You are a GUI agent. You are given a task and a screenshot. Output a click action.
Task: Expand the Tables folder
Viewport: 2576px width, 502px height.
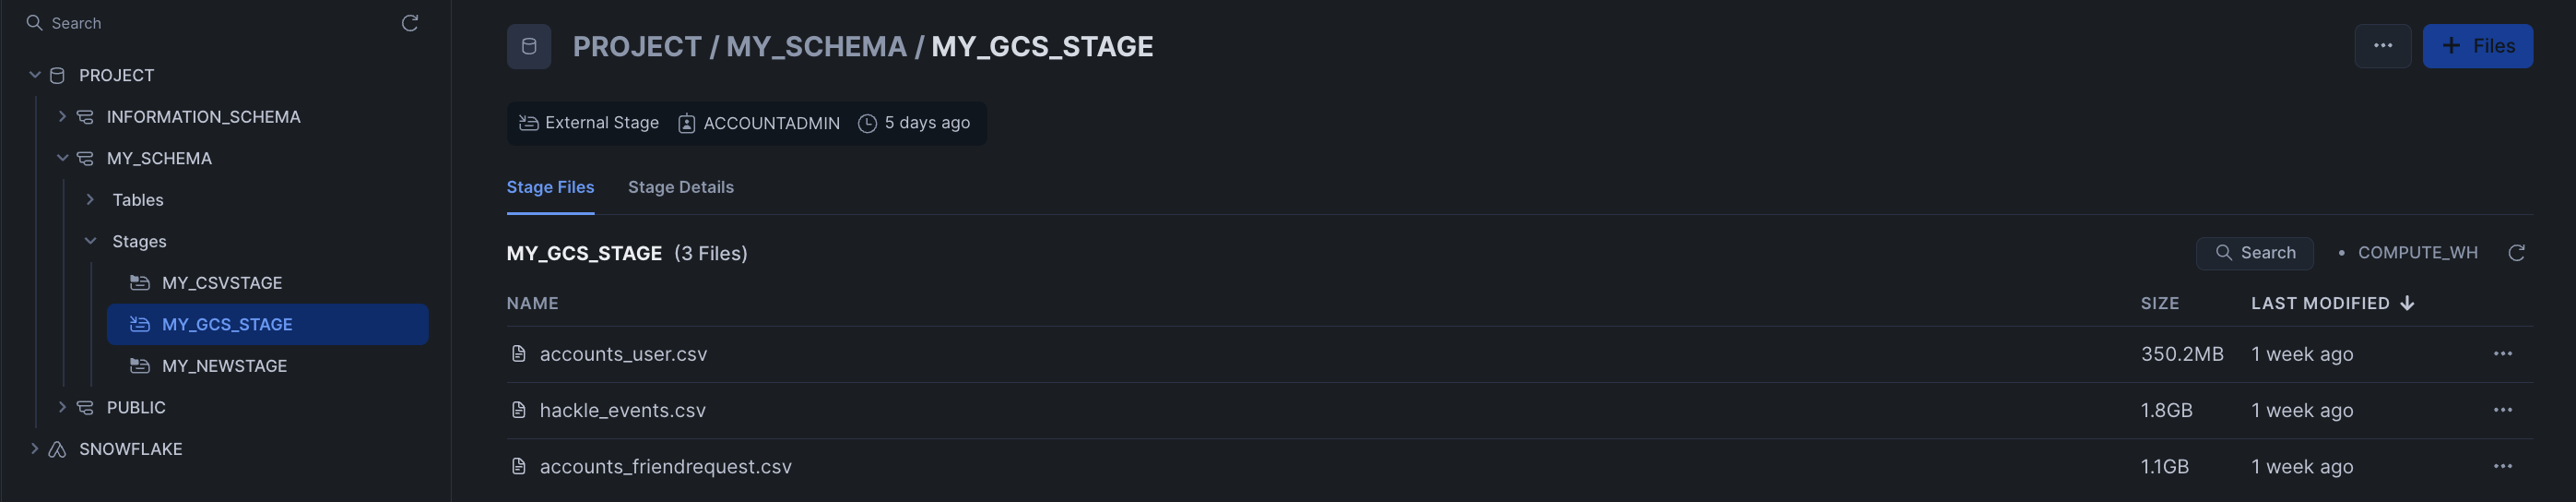coord(90,200)
